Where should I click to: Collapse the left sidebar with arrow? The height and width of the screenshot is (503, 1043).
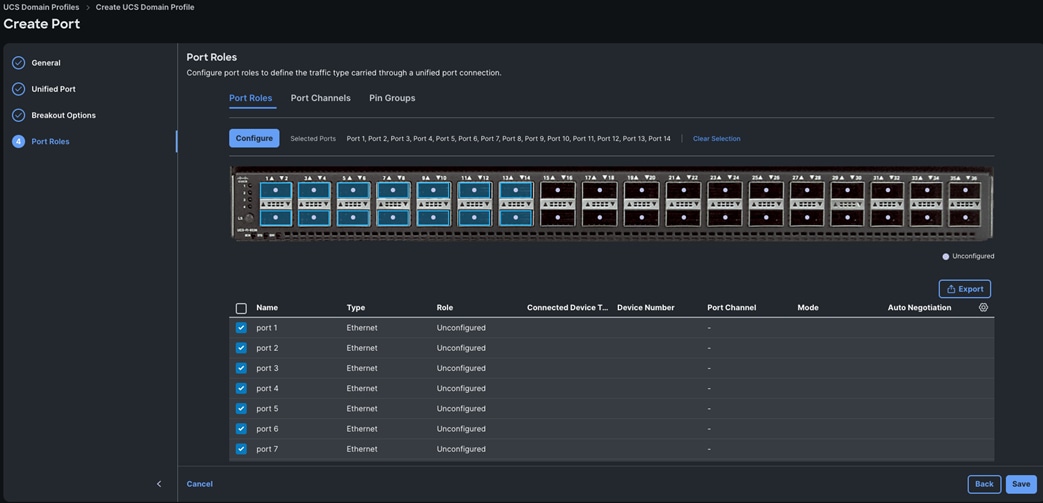pyautogui.click(x=159, y=484)
